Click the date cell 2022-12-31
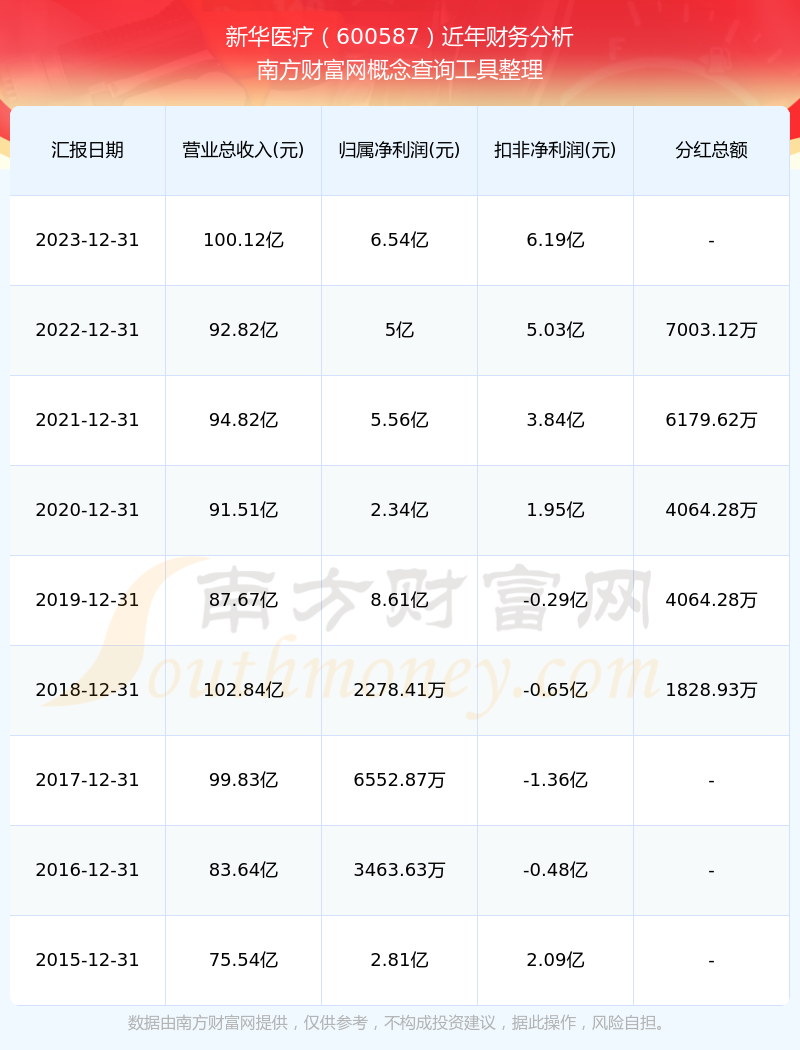Viewport: 800px width, 1050px height. pyautogui.click(x=88, y=330)
